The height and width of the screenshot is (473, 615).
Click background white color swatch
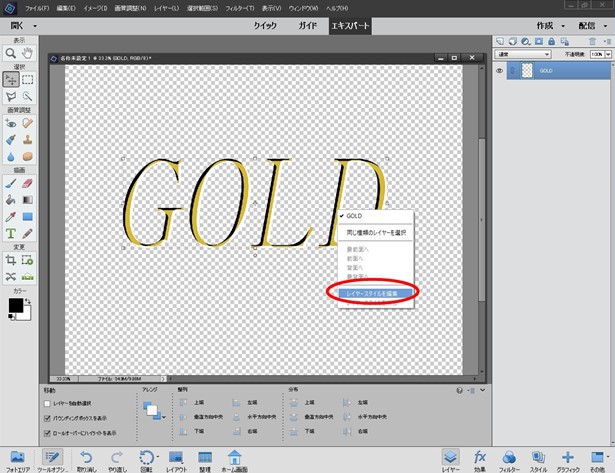pyautogui.click(x=25, y=315)
